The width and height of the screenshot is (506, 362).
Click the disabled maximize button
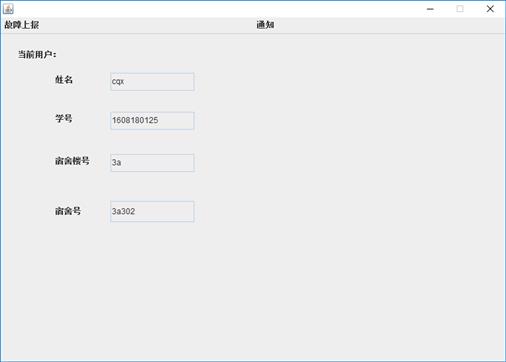pos(460,9)
